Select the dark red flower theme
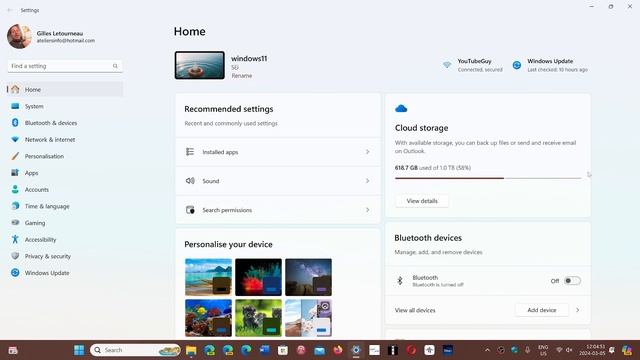The width and height of the screenshot is (640, 360). pos(258,277)
